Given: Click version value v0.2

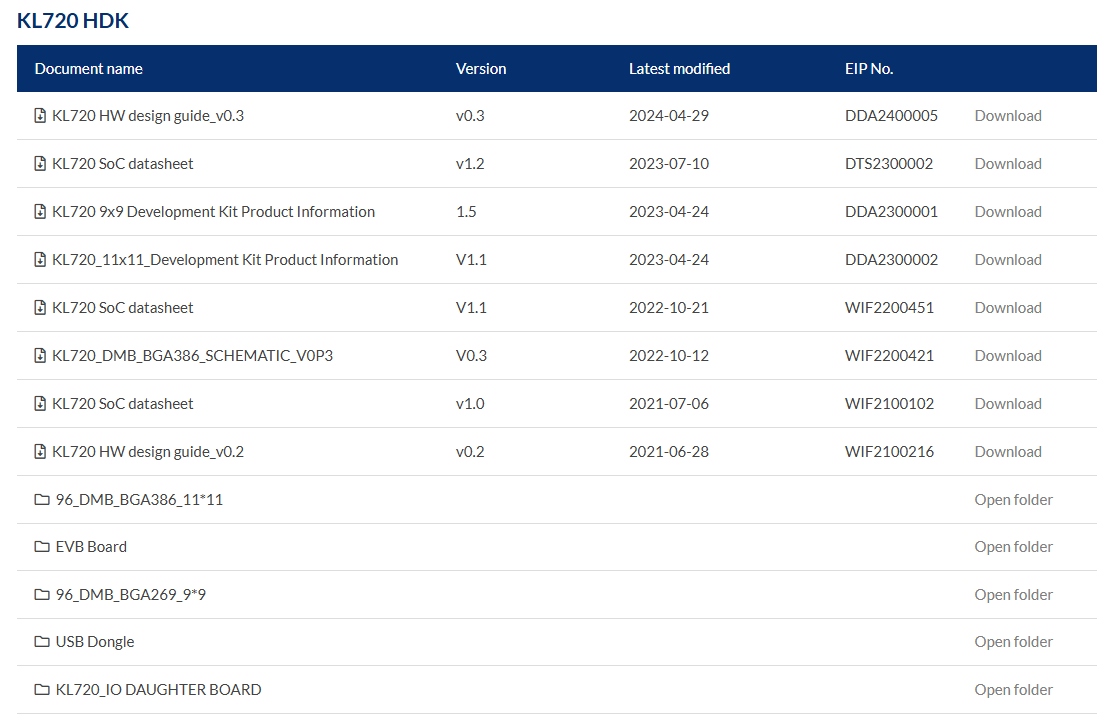Looking at the screenshot, I should [x=470, y=452].
